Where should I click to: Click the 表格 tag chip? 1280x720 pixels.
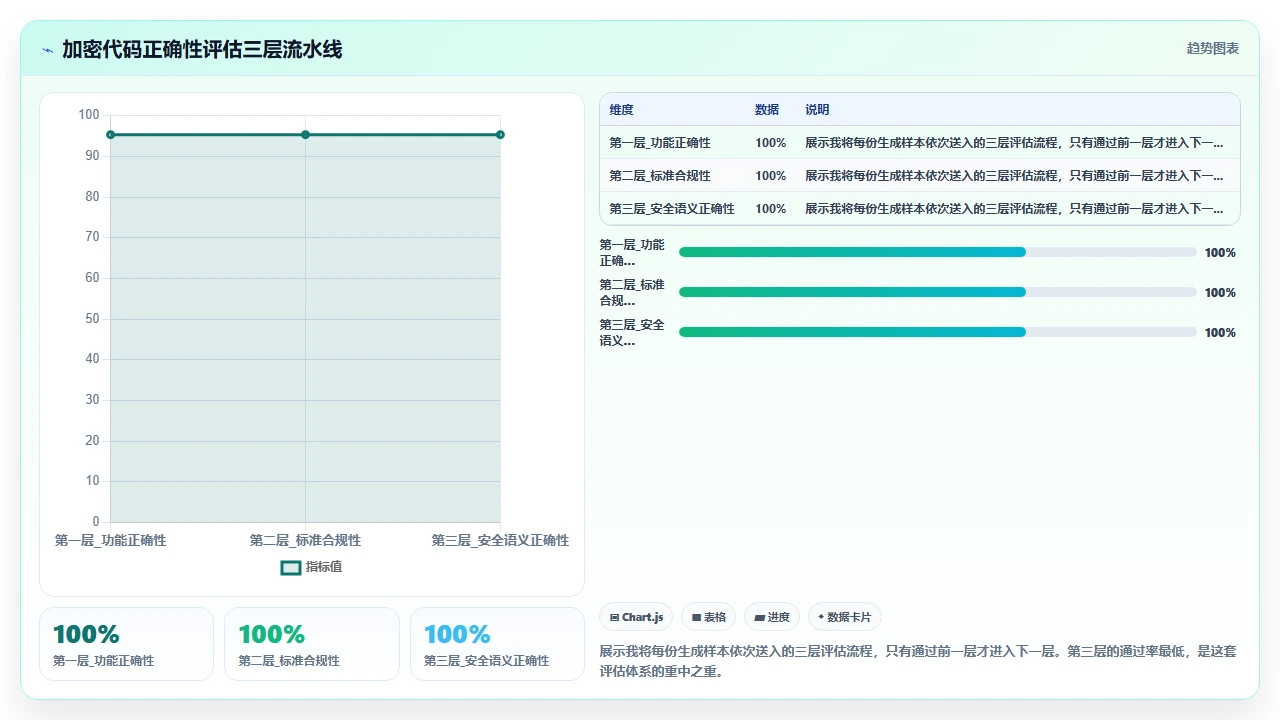point(709,617)
